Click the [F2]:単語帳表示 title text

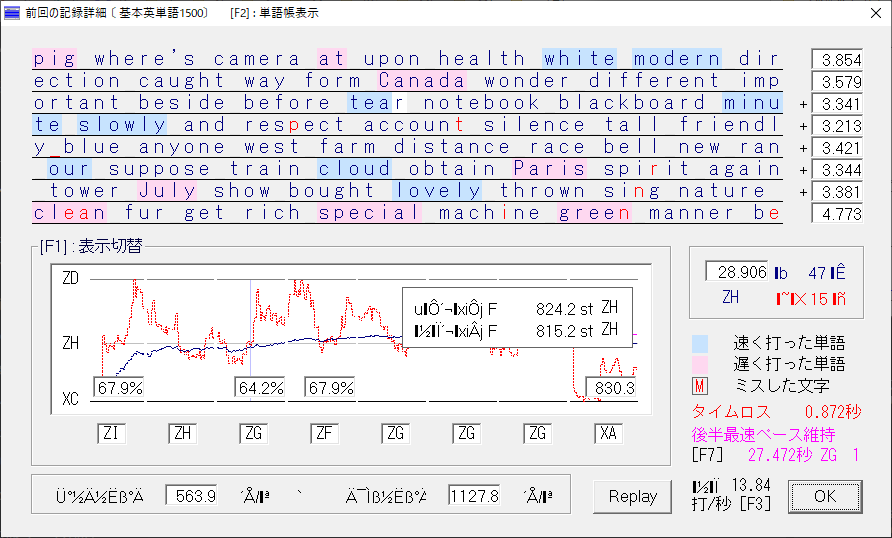tap(274, 13)
